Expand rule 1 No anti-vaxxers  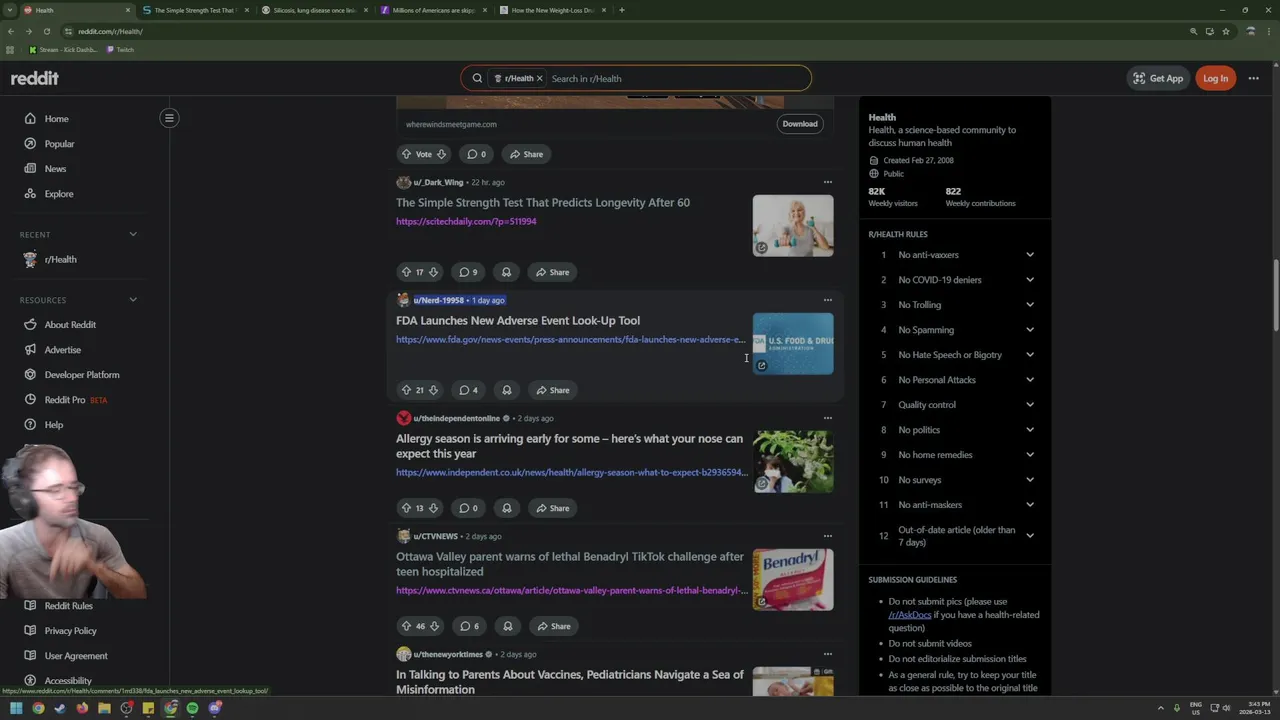(x=1030, y=255)
